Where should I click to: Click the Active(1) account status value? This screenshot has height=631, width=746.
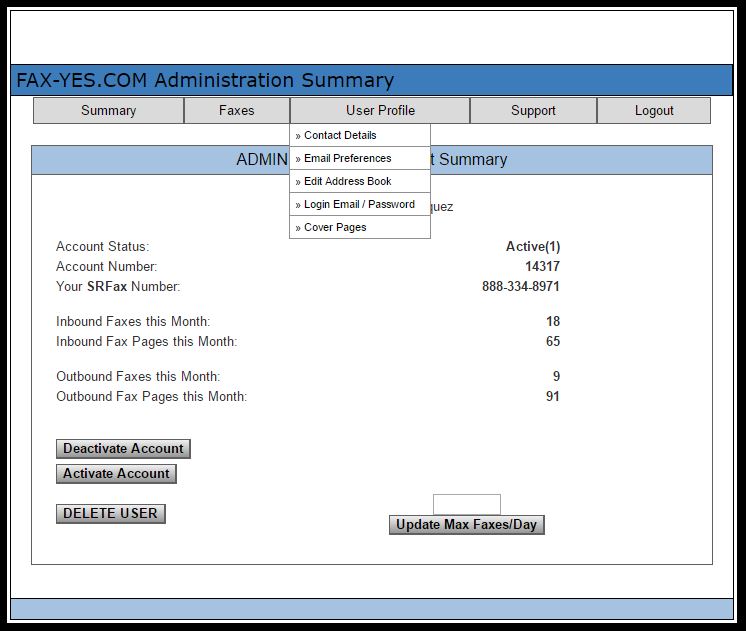(x=533, y=246)
